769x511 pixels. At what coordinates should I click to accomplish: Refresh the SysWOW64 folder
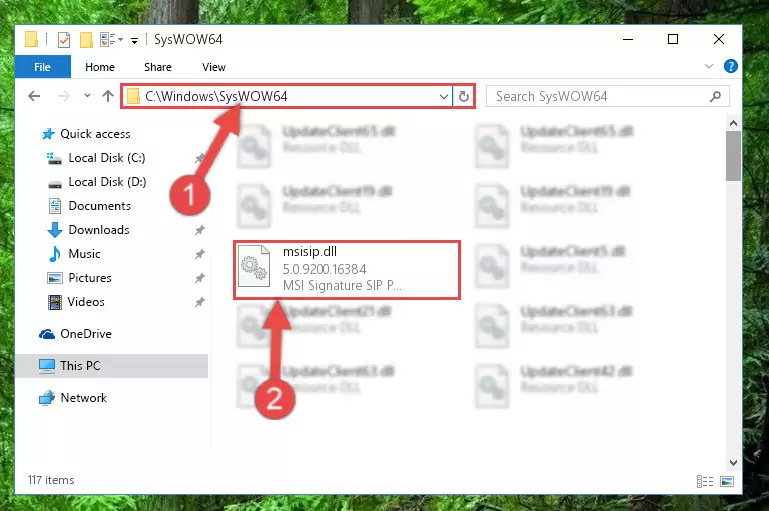point(463,97)
